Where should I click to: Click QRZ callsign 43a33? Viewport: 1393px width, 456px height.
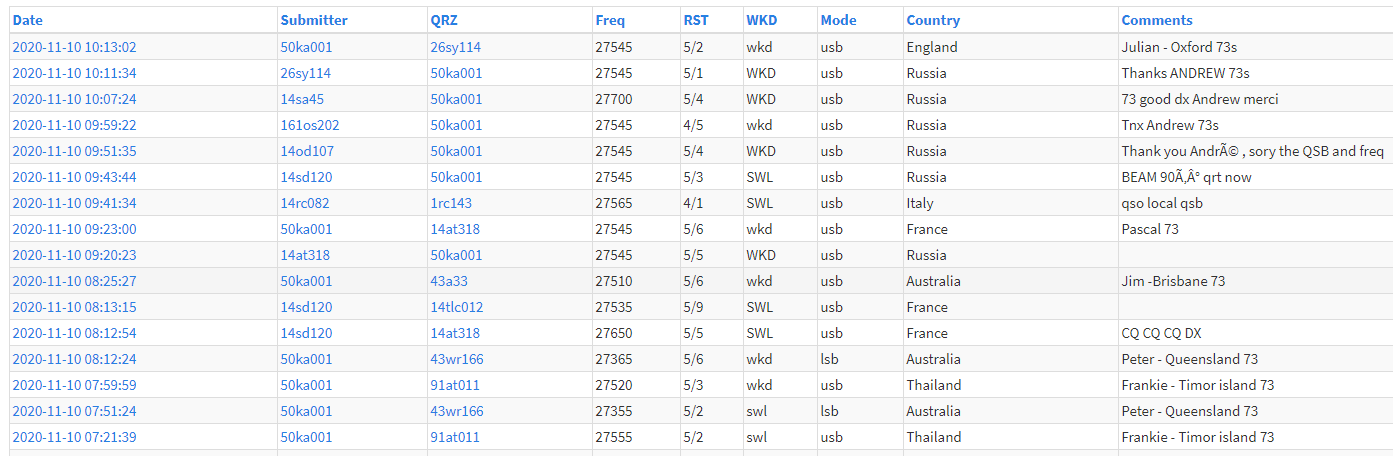click(x=449, y=281)
